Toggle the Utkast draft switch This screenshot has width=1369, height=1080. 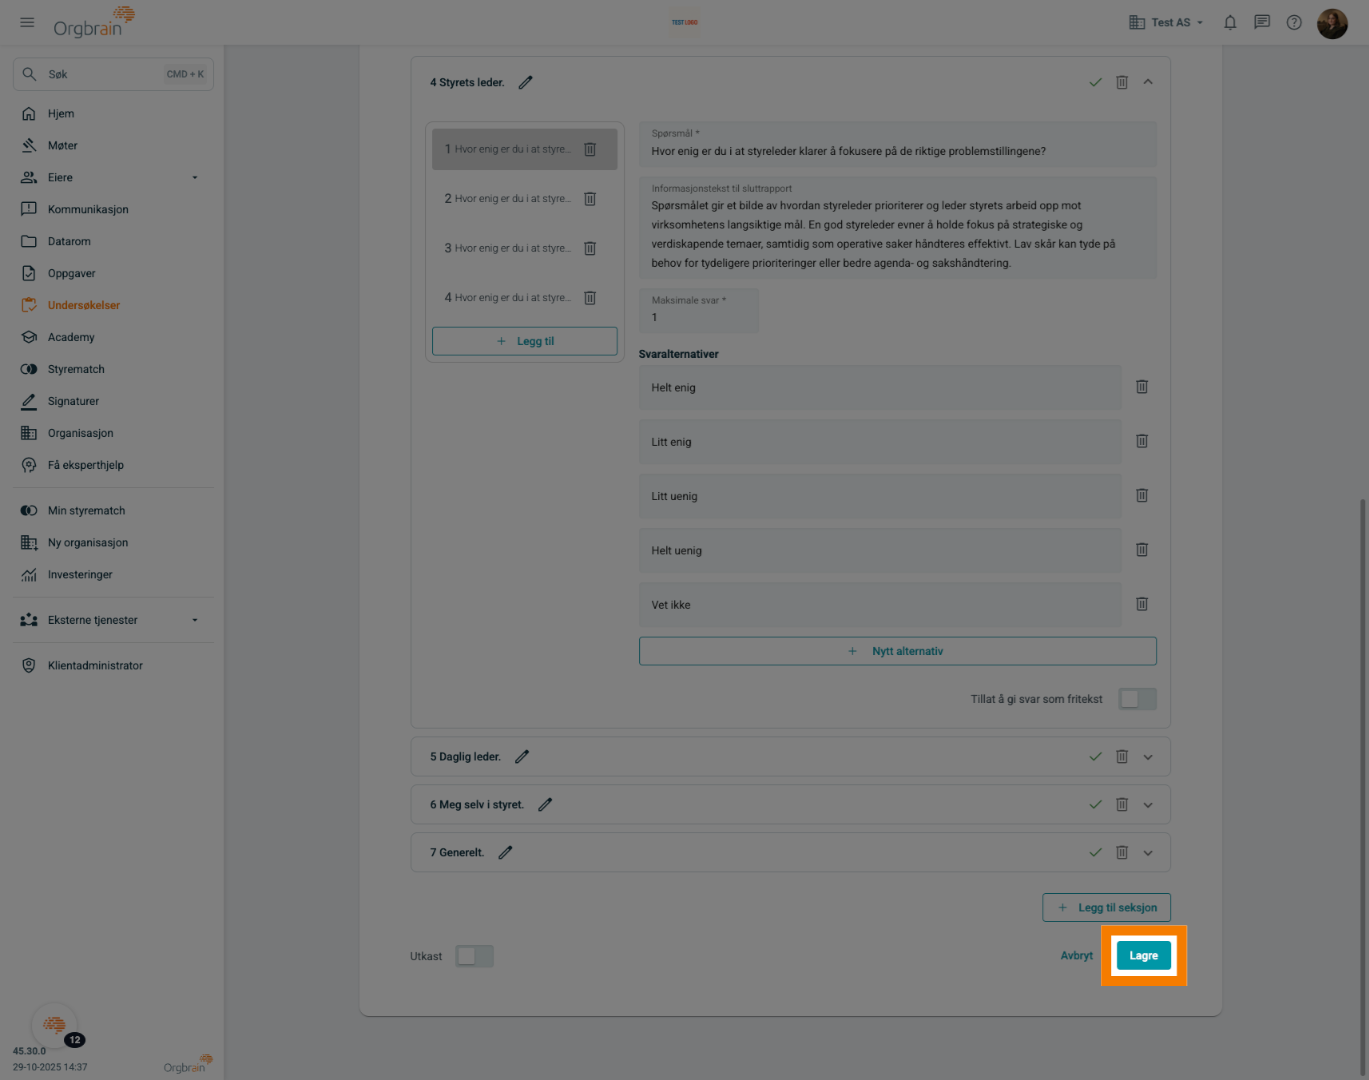pyautogui.click(x=474, y=956)
